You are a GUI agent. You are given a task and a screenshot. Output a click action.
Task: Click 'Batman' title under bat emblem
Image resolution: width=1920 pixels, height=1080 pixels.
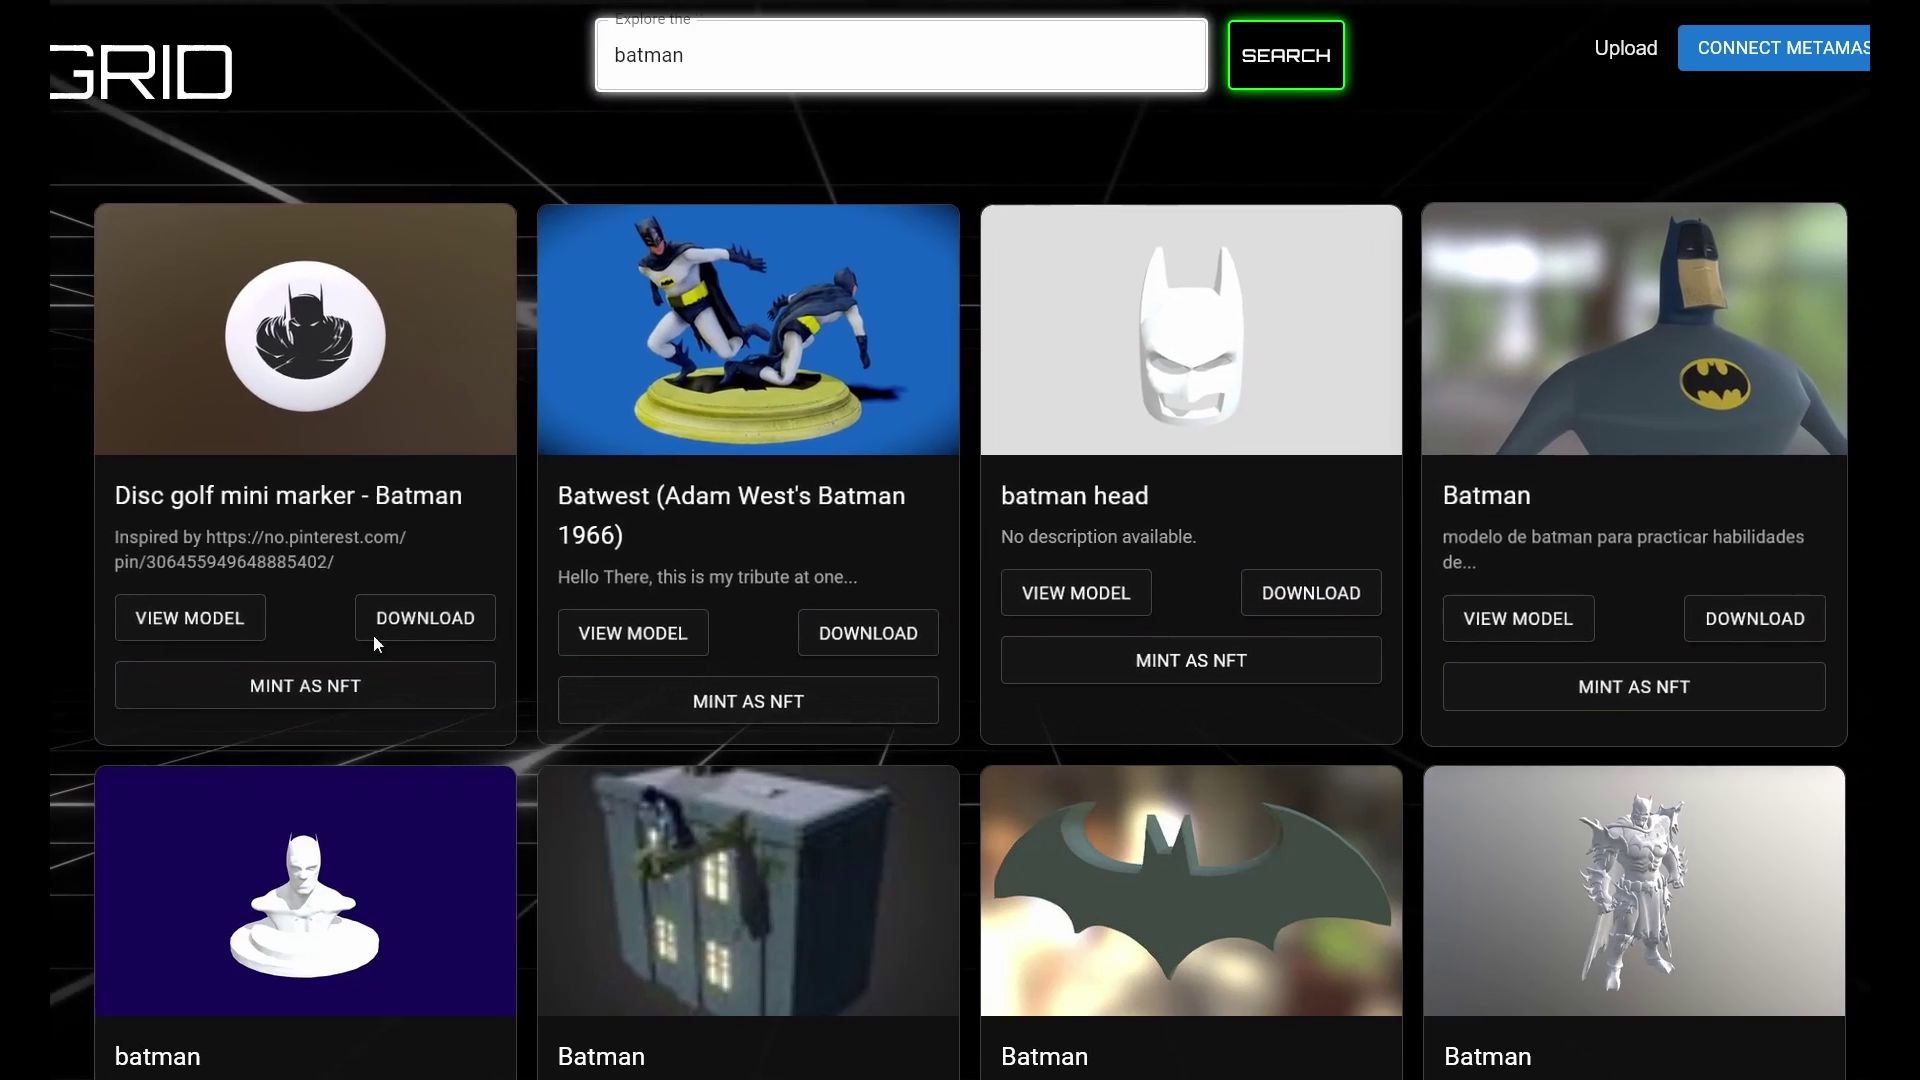pos(1044,1057)
